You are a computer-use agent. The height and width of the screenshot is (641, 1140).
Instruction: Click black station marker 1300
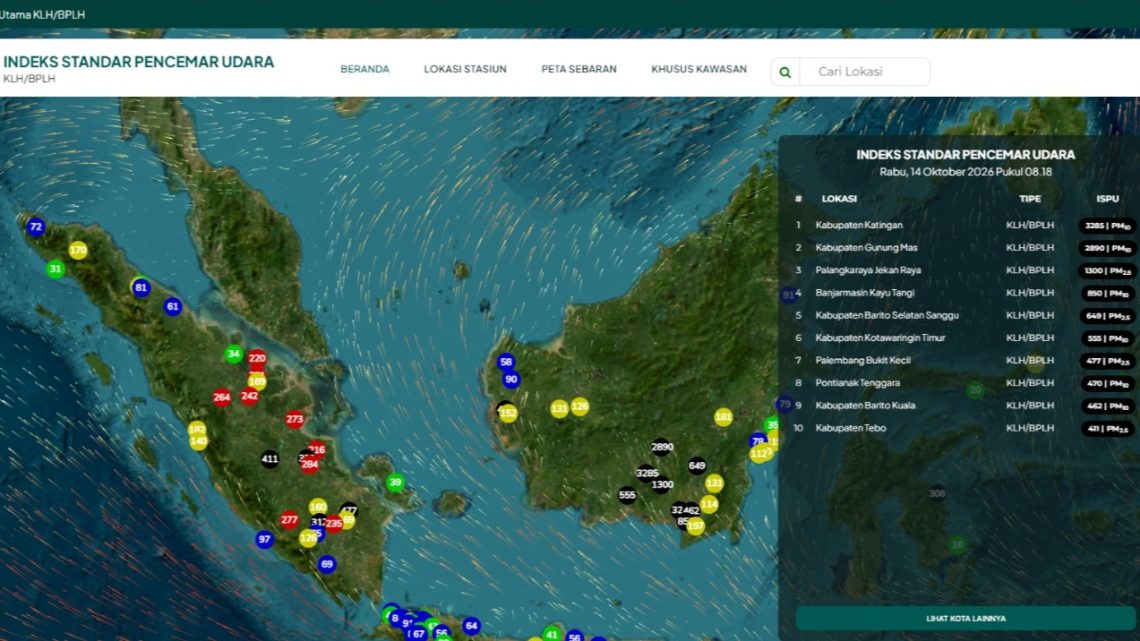click(x=662, y=485)
